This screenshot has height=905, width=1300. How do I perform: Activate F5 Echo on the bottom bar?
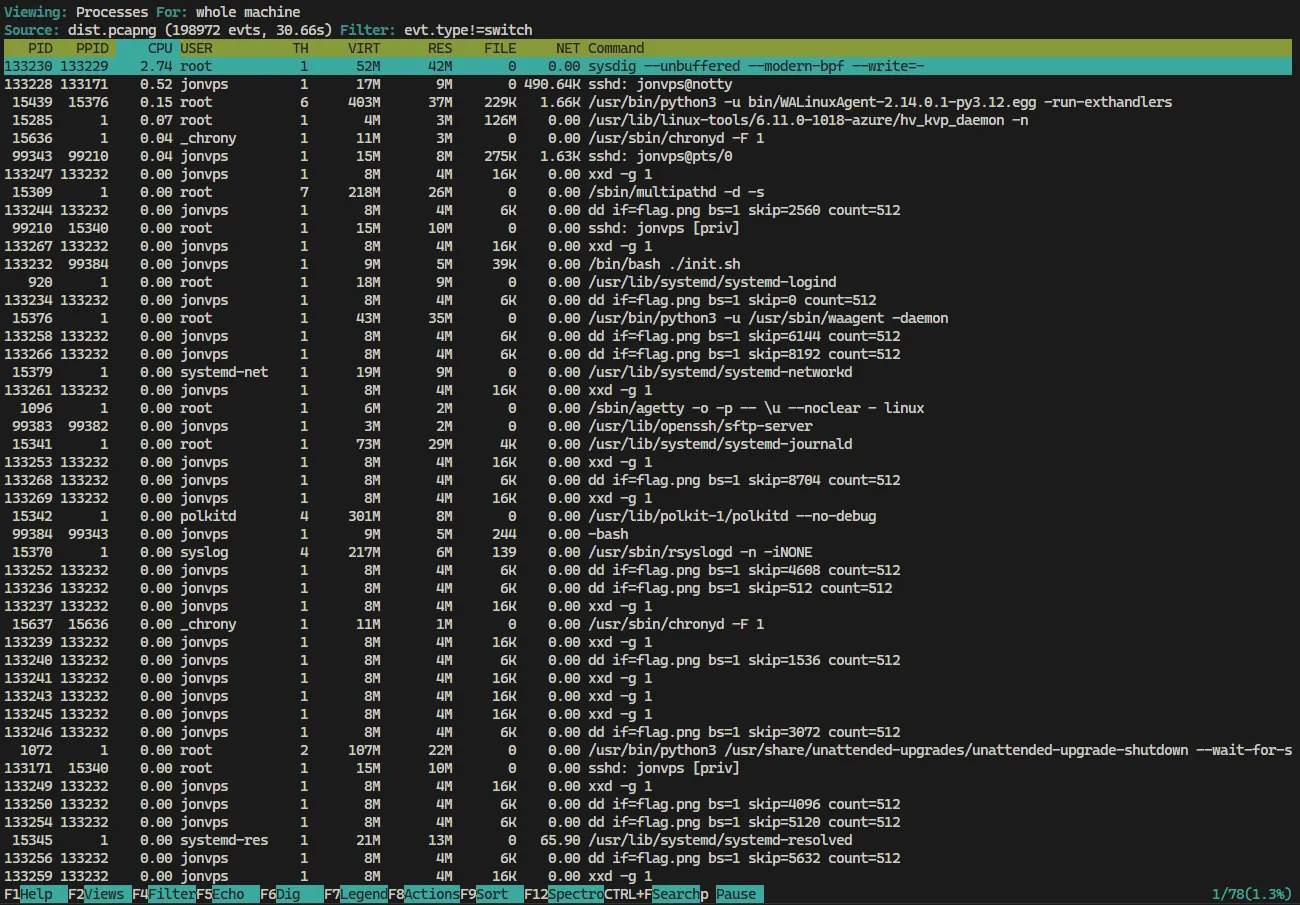[228, 894]
